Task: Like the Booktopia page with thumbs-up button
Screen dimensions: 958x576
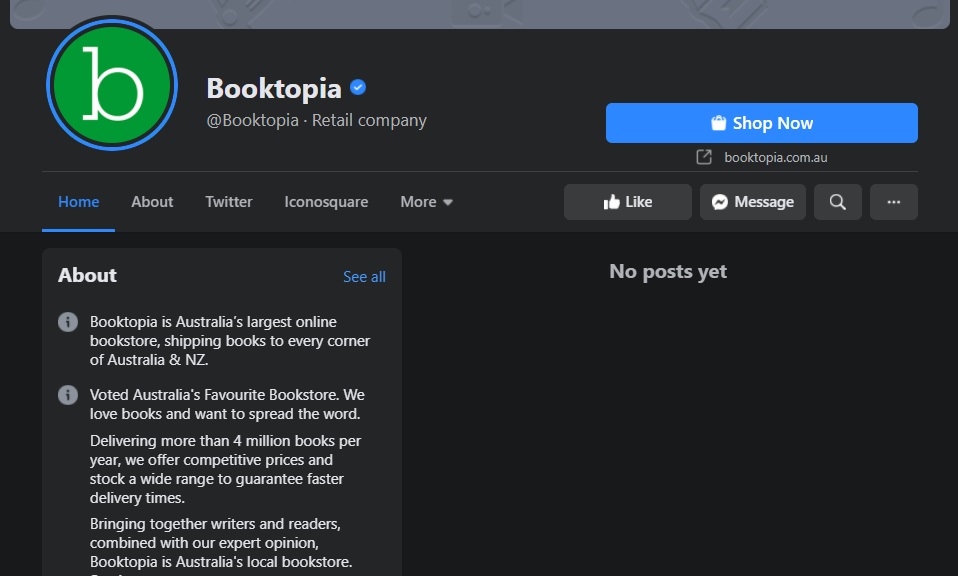Action: click(x=627, y=202)
